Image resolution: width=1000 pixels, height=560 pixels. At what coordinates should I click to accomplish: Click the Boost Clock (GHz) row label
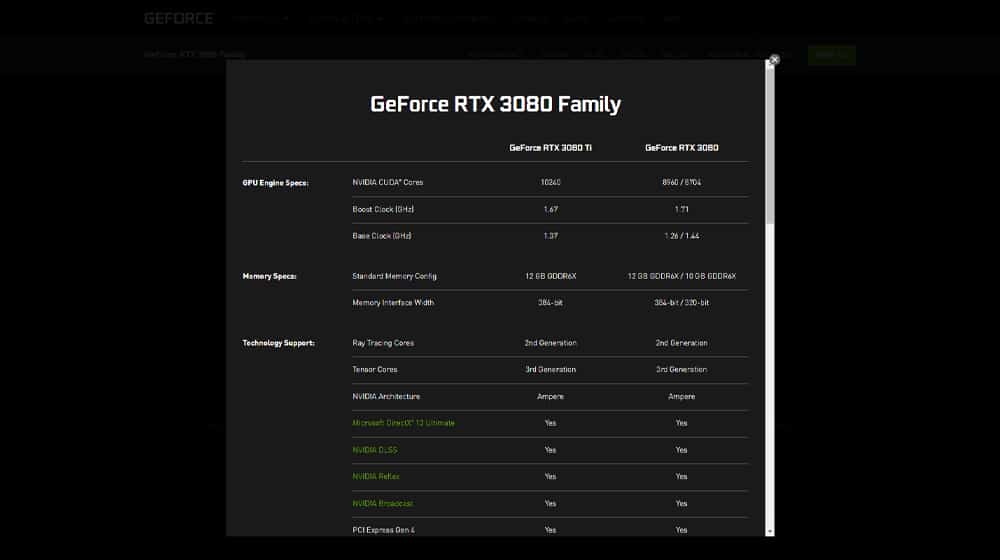tap(383, 209)
